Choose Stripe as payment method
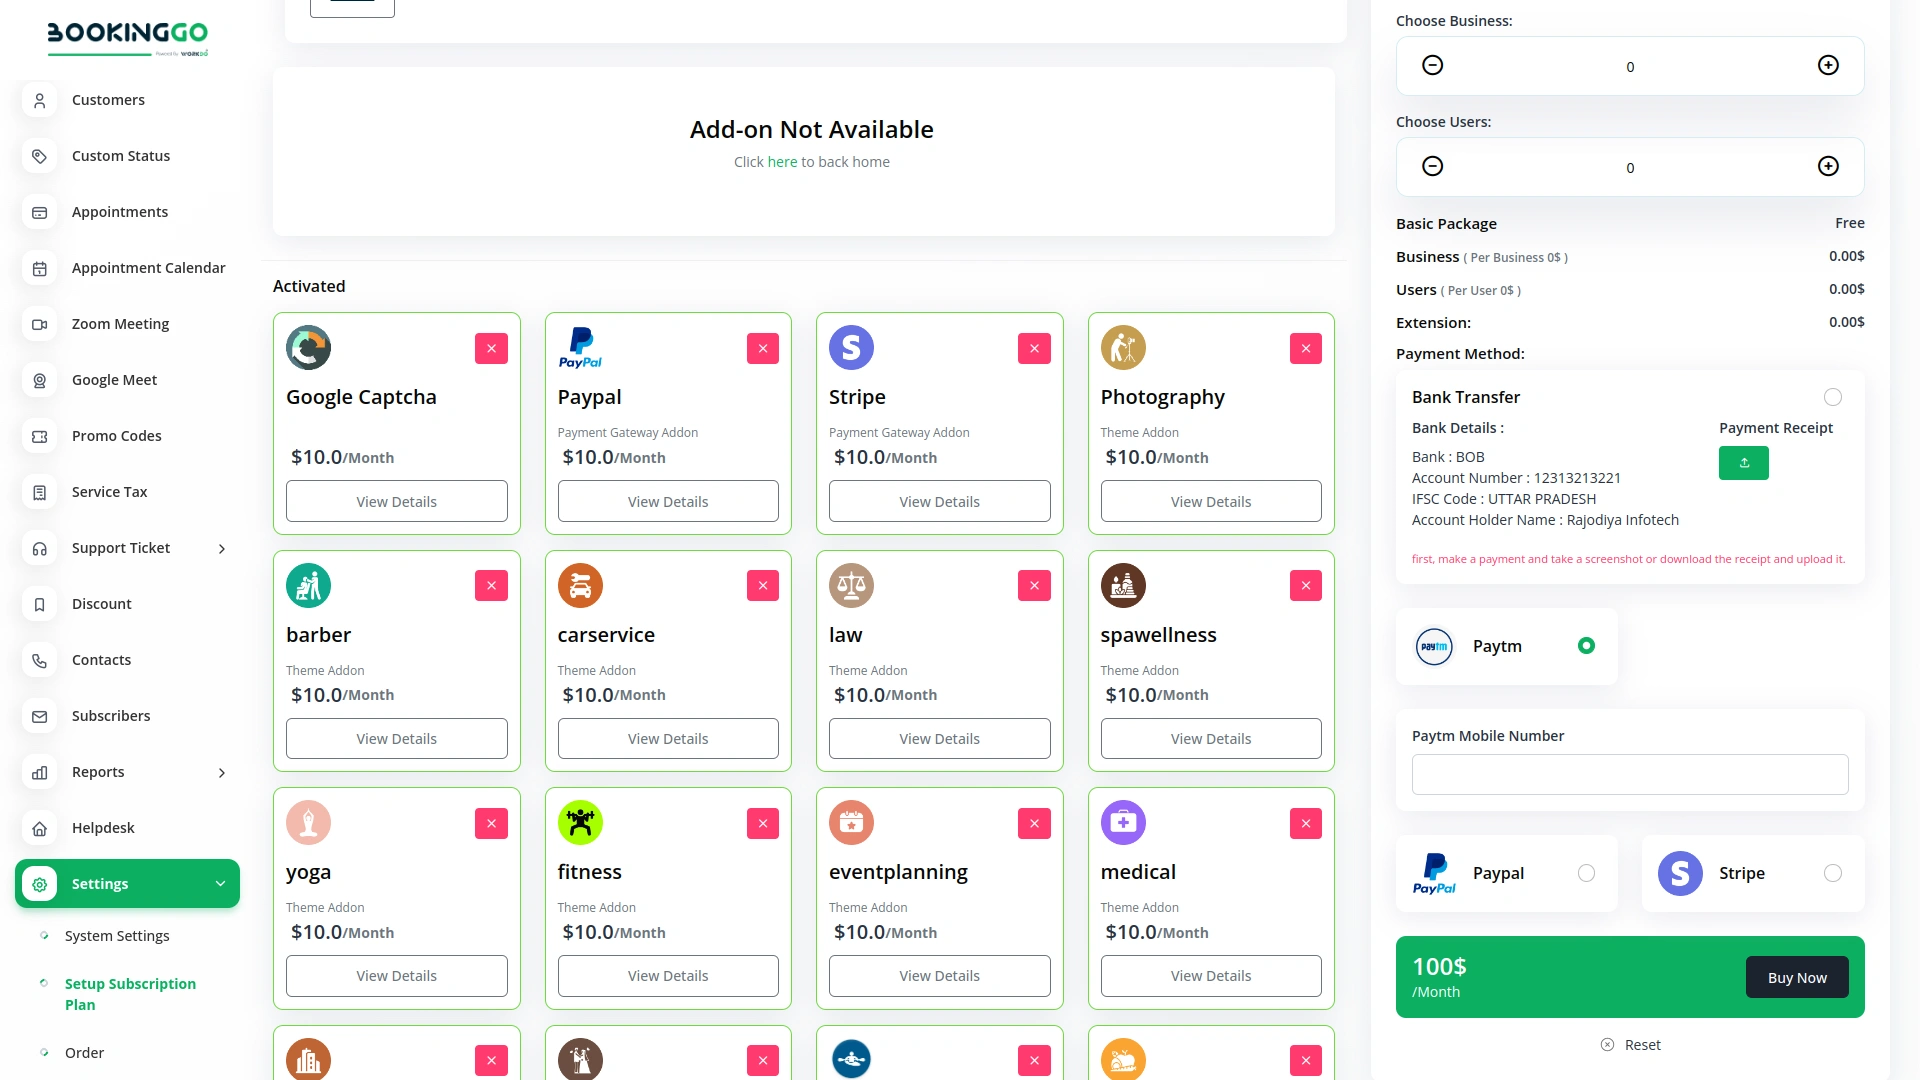 tap(1832, 873)
